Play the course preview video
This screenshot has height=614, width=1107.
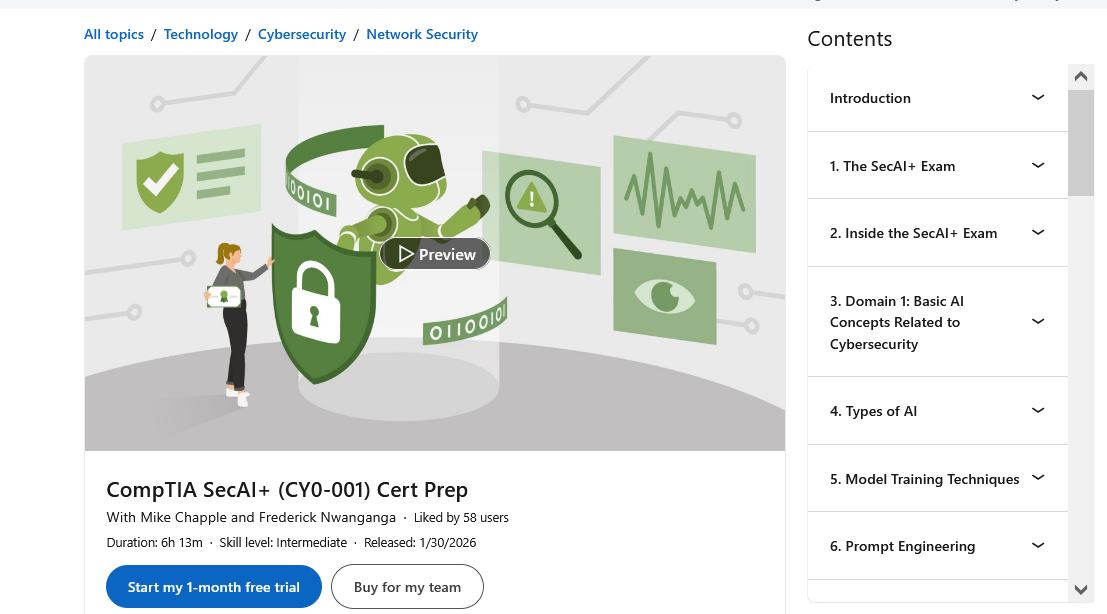coord(435,254)
